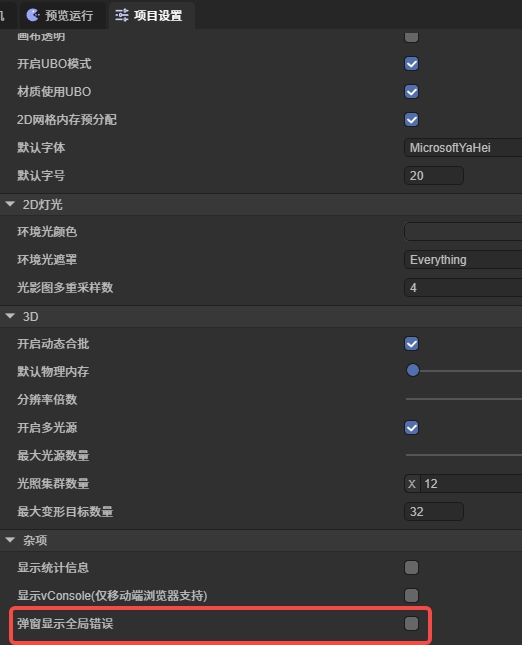Toggle the 开启多光源 checkbox

411,427
